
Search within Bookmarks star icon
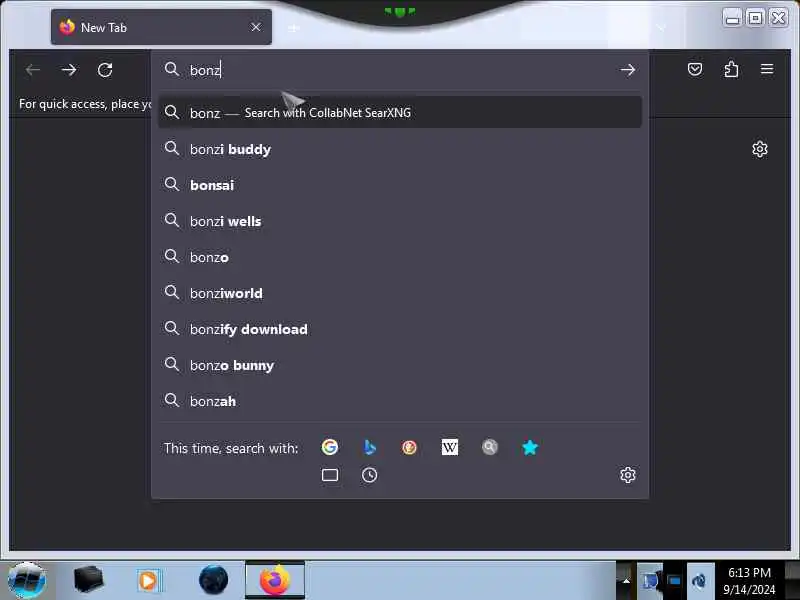(530, 447)
